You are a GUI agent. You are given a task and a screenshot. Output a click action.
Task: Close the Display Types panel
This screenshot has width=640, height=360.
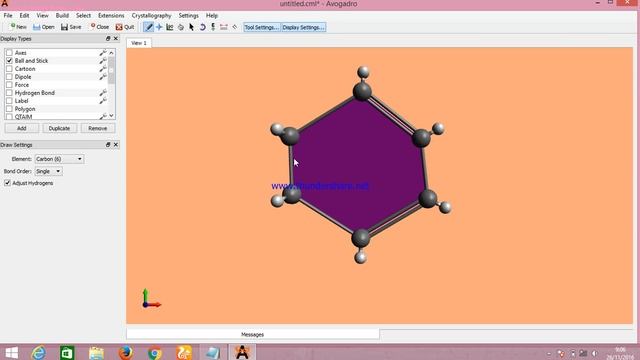(116, 38)
